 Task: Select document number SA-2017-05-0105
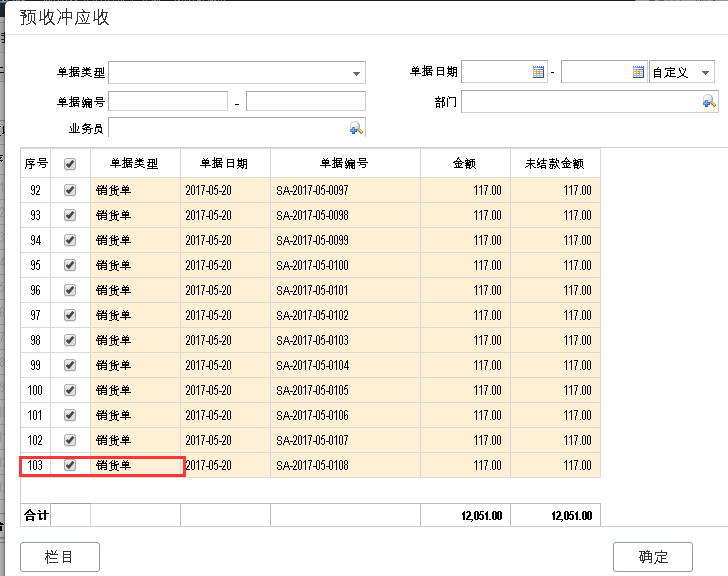pos(312,391)
